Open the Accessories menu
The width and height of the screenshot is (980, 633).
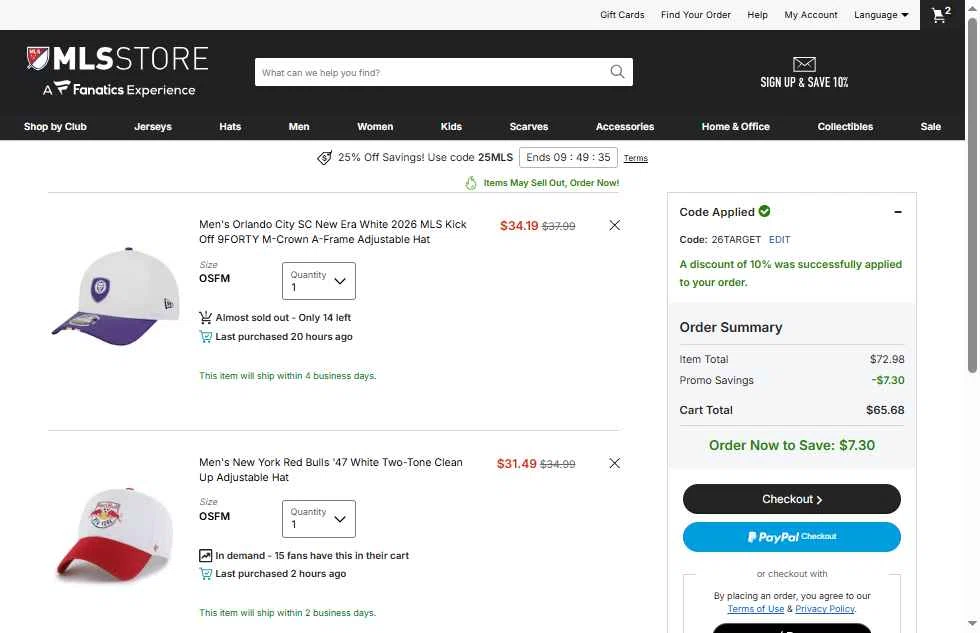coord(625,126)
